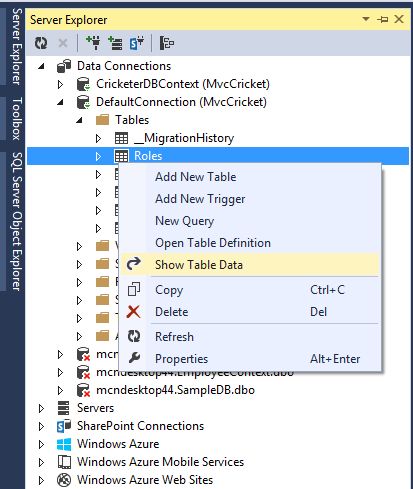Click the Windows Azure Web Sites icon

(x=64, y=480)
